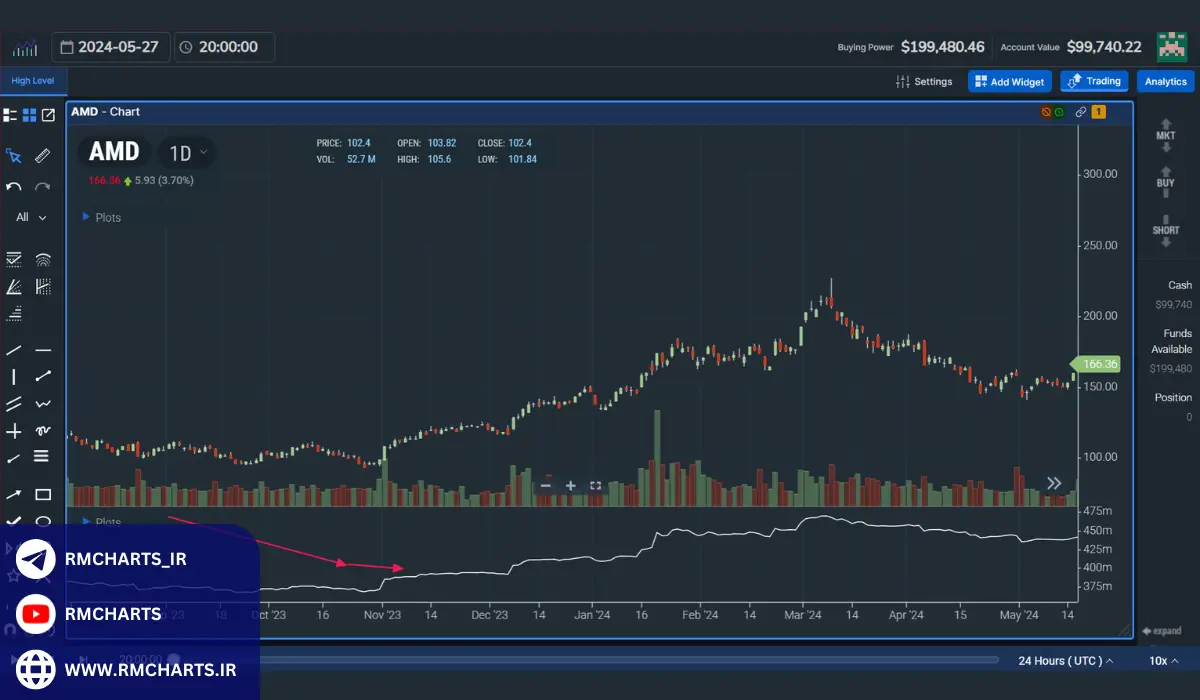The height and width of the screenshot is (700, 1200).
Task: Open the High Level tab
Action: 33,81
